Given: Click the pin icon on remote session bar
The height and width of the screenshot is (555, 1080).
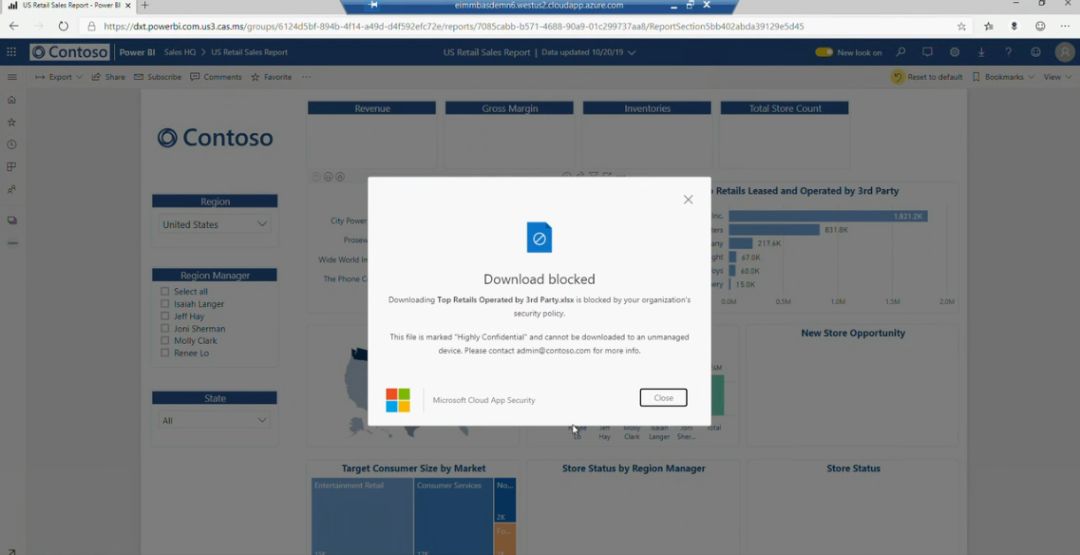Looking at the screenshot, I should tap(373, 6).
